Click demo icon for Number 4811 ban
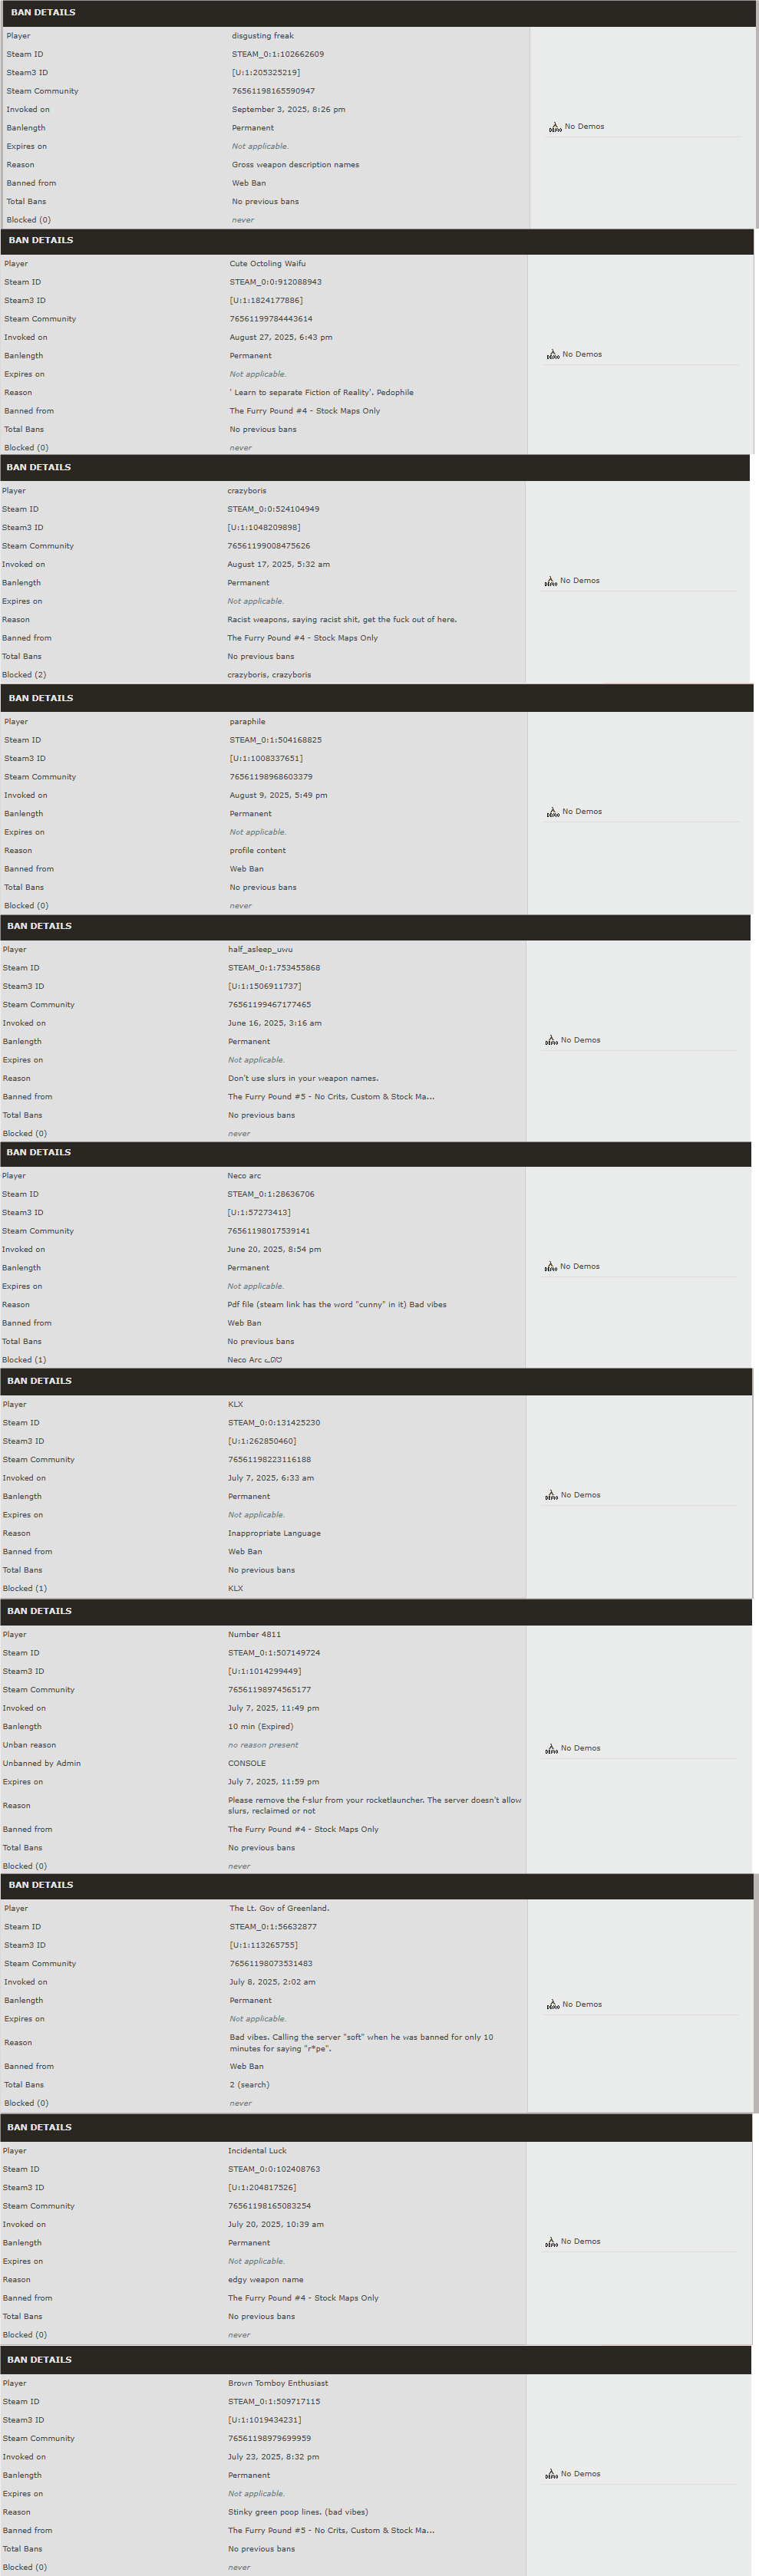The height and width of the screenshot is (2576, 759). (x=552, y=1749)
